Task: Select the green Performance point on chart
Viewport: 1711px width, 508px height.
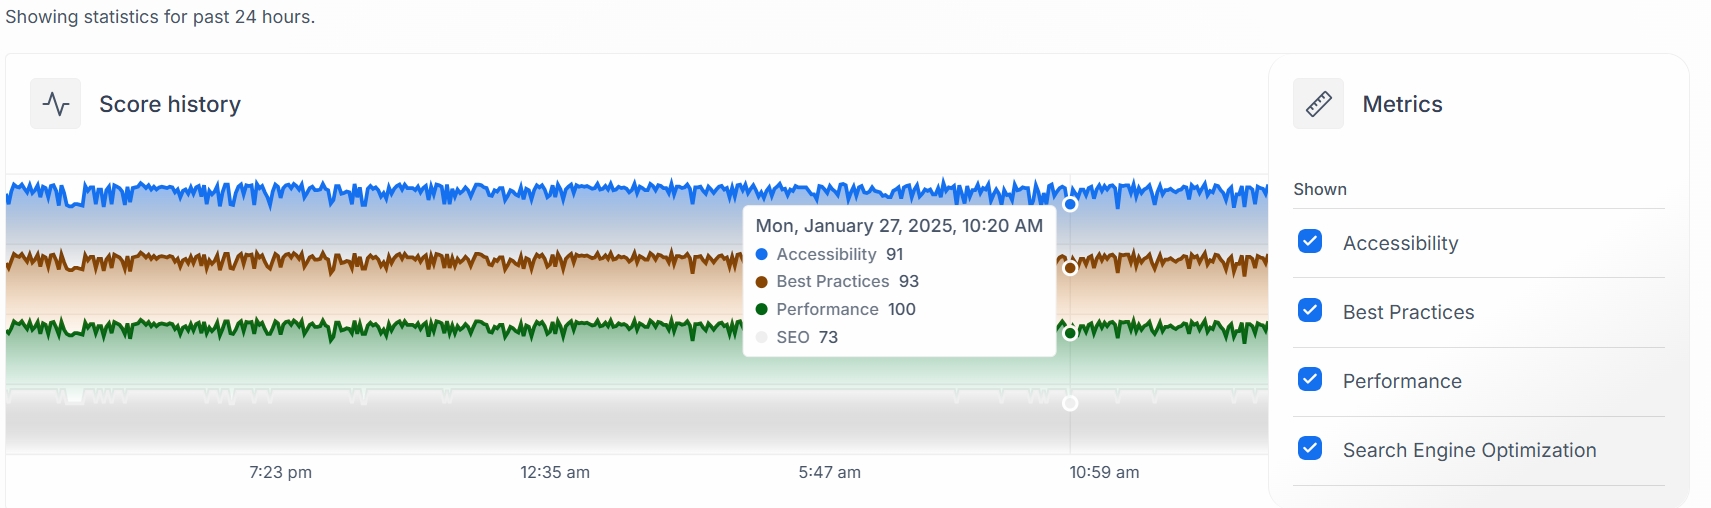Action: click(x=1070, y=333)
